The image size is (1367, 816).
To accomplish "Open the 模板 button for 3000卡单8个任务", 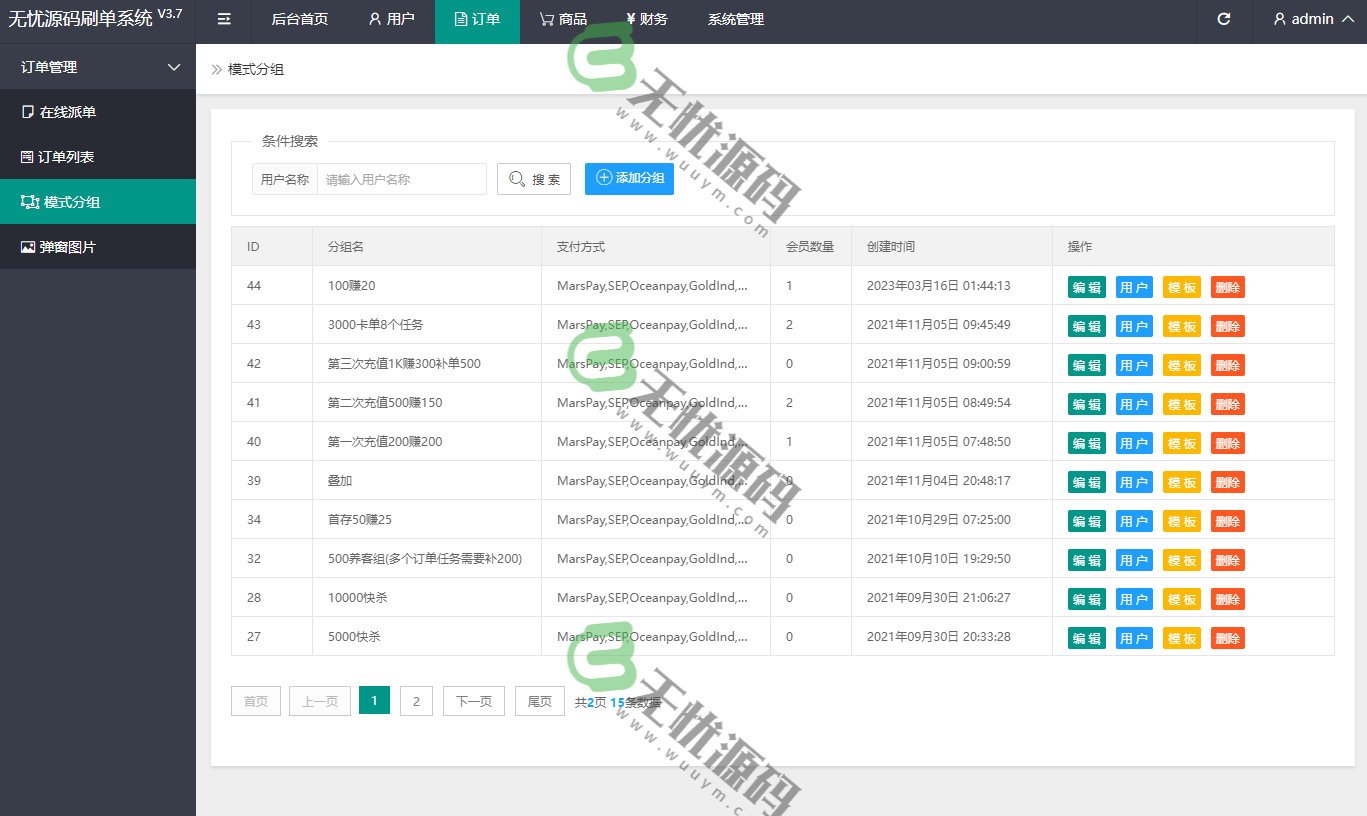I will pyautogui.click(x=1181, y=325).
